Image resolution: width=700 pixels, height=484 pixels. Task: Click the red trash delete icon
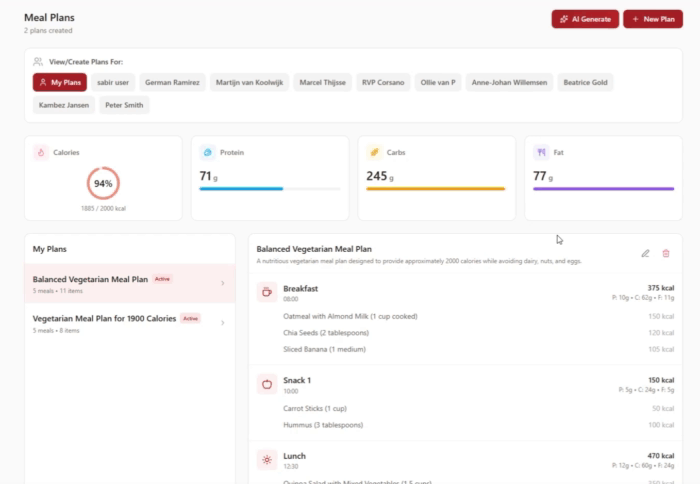[x=666, y=254]
